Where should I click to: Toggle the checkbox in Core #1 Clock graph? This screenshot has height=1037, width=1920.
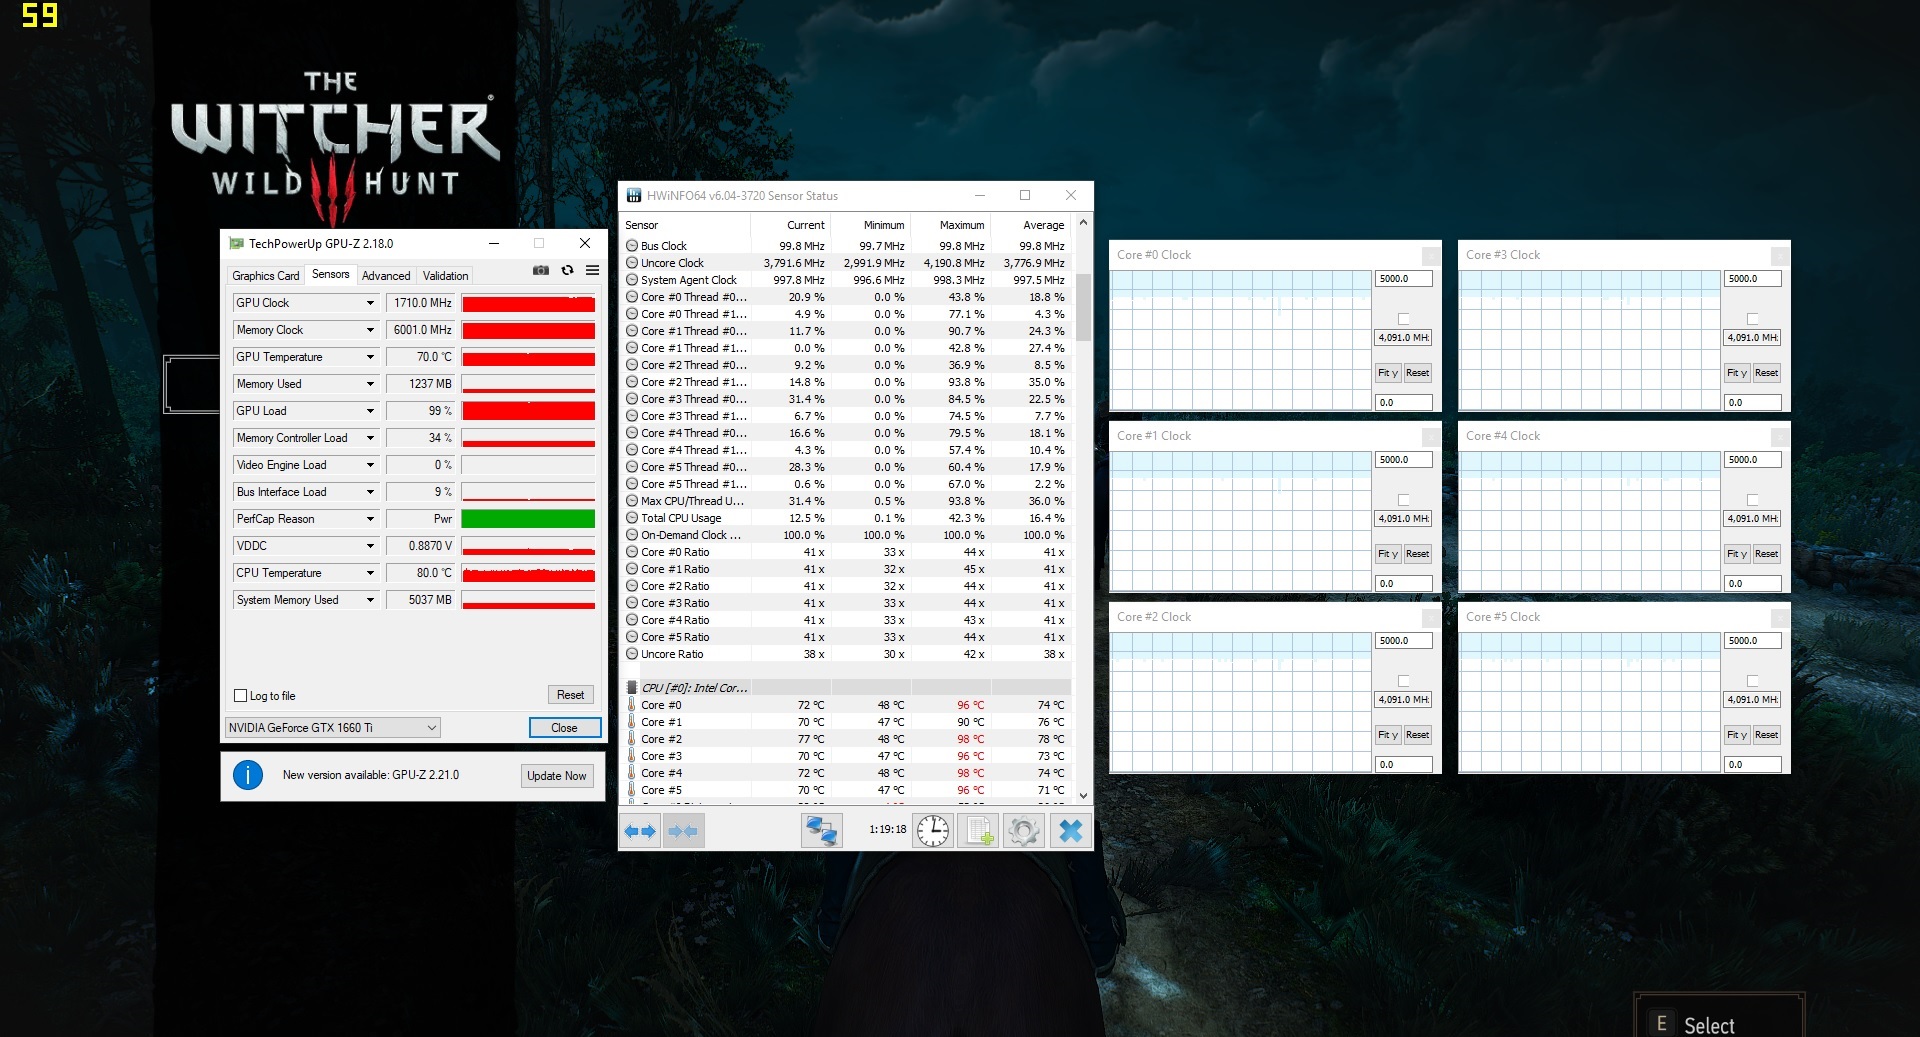click(x=1404, y=500)
